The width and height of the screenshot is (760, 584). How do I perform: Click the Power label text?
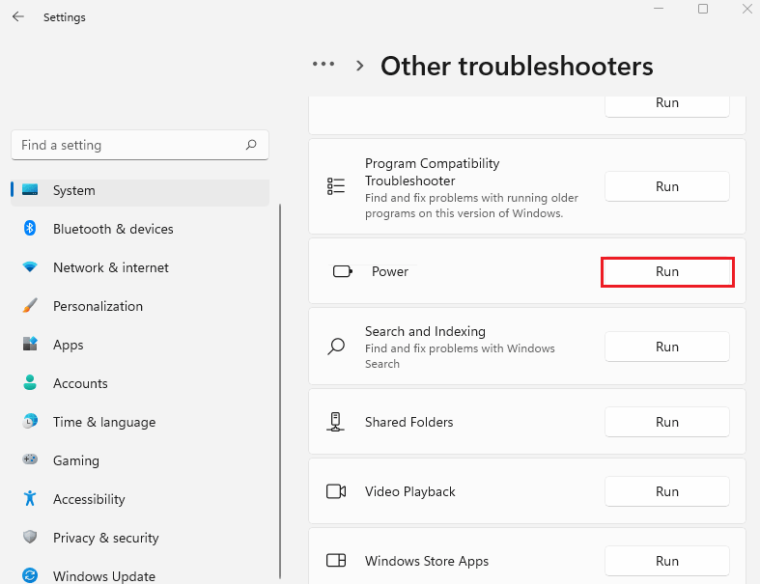[390, 271]
